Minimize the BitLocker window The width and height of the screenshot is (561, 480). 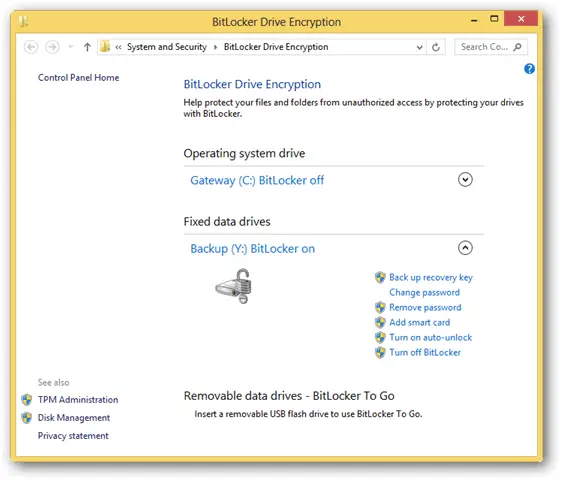pyautogui.click(x=474, y=20)
